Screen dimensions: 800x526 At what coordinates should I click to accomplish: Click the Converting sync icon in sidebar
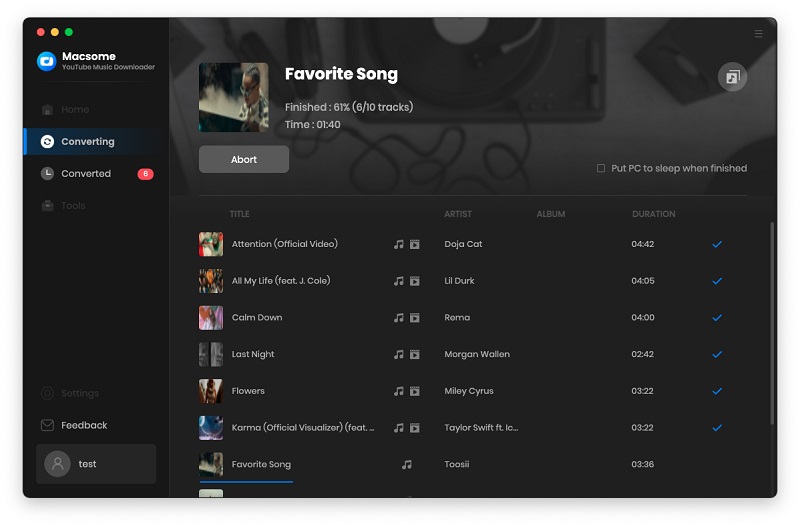[47, 142]
